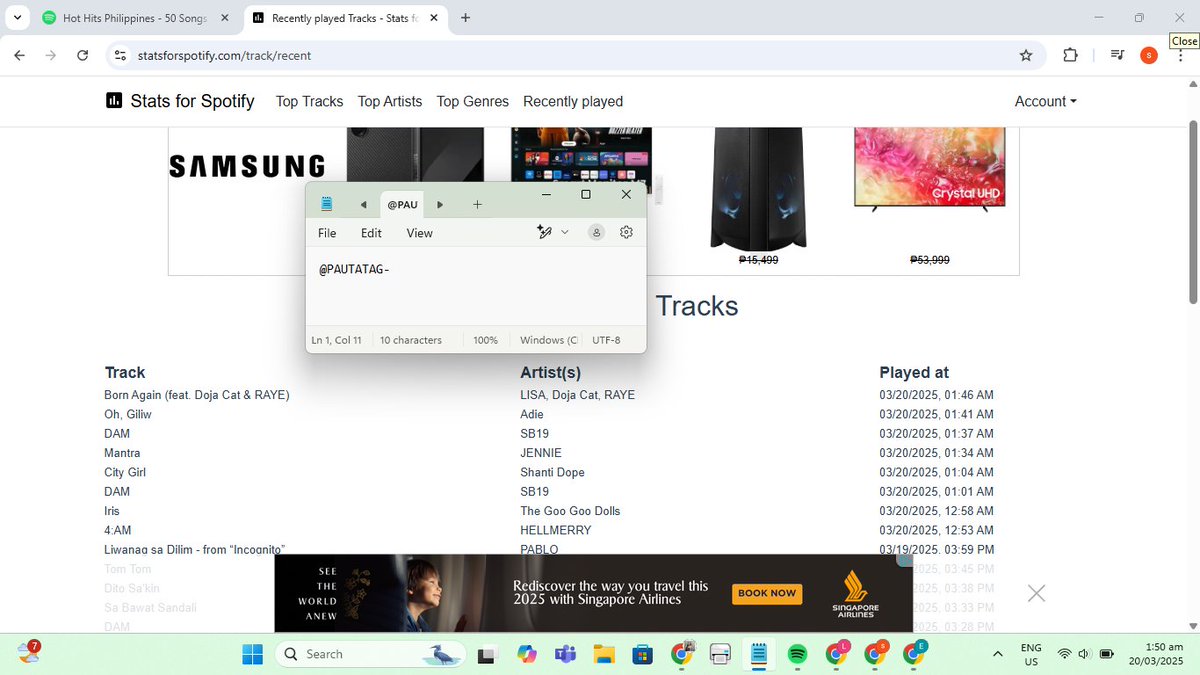Click the Samsung speaker product at ₱15,499
Image resolution: width=1200 pixels, height=675 pixels.
click(758, 192)
